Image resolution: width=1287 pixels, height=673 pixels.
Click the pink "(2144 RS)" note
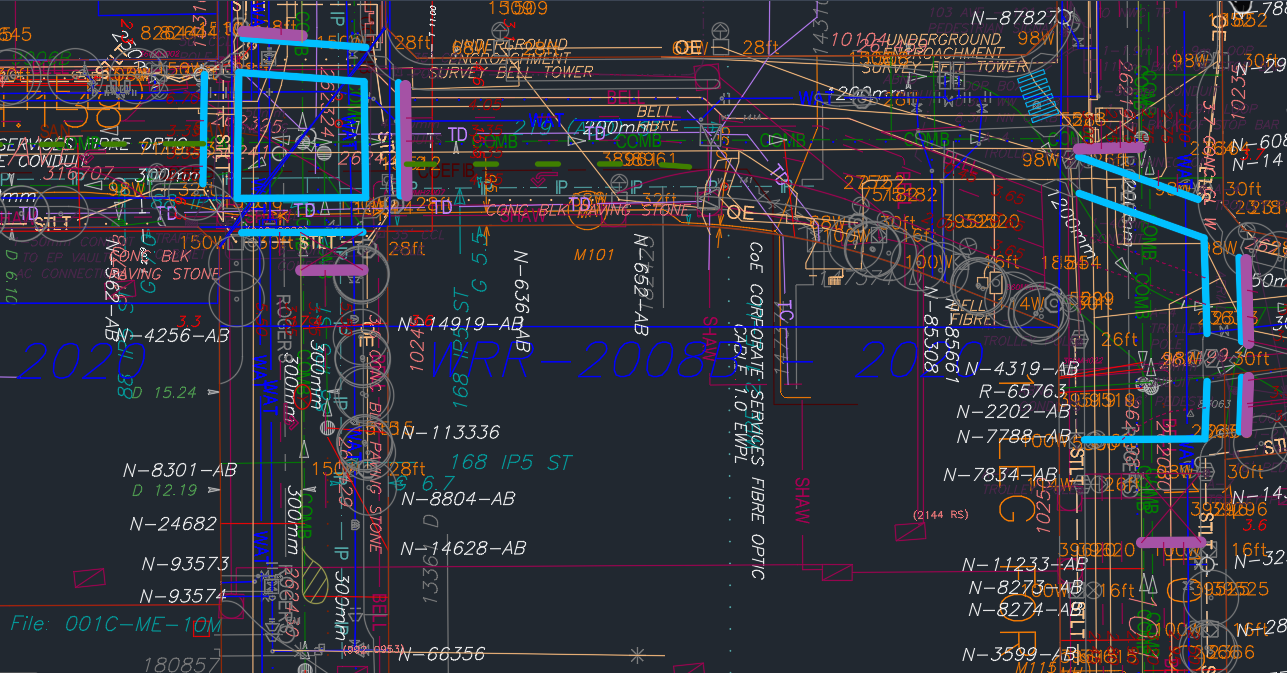[940, 515]
